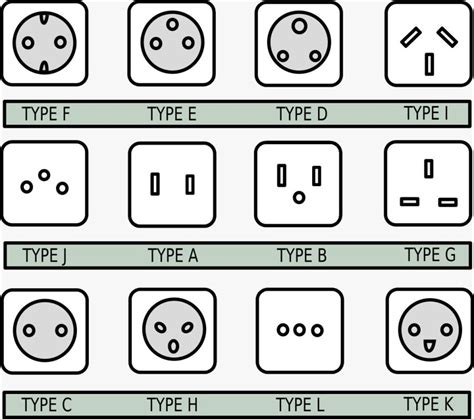
Task: Select the Type H socket icon
Action: click(x=173, y=331)
